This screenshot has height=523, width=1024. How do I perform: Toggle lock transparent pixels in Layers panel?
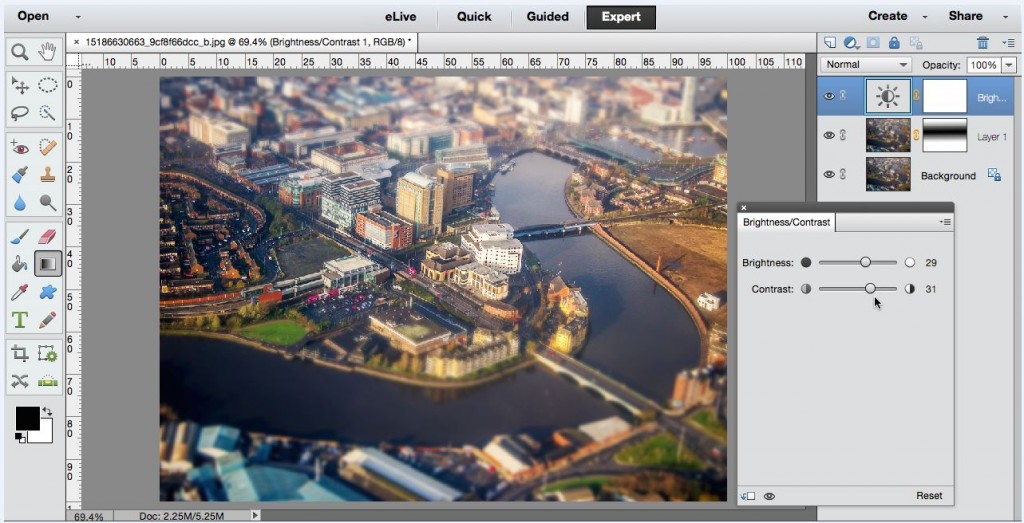(916, 43)
